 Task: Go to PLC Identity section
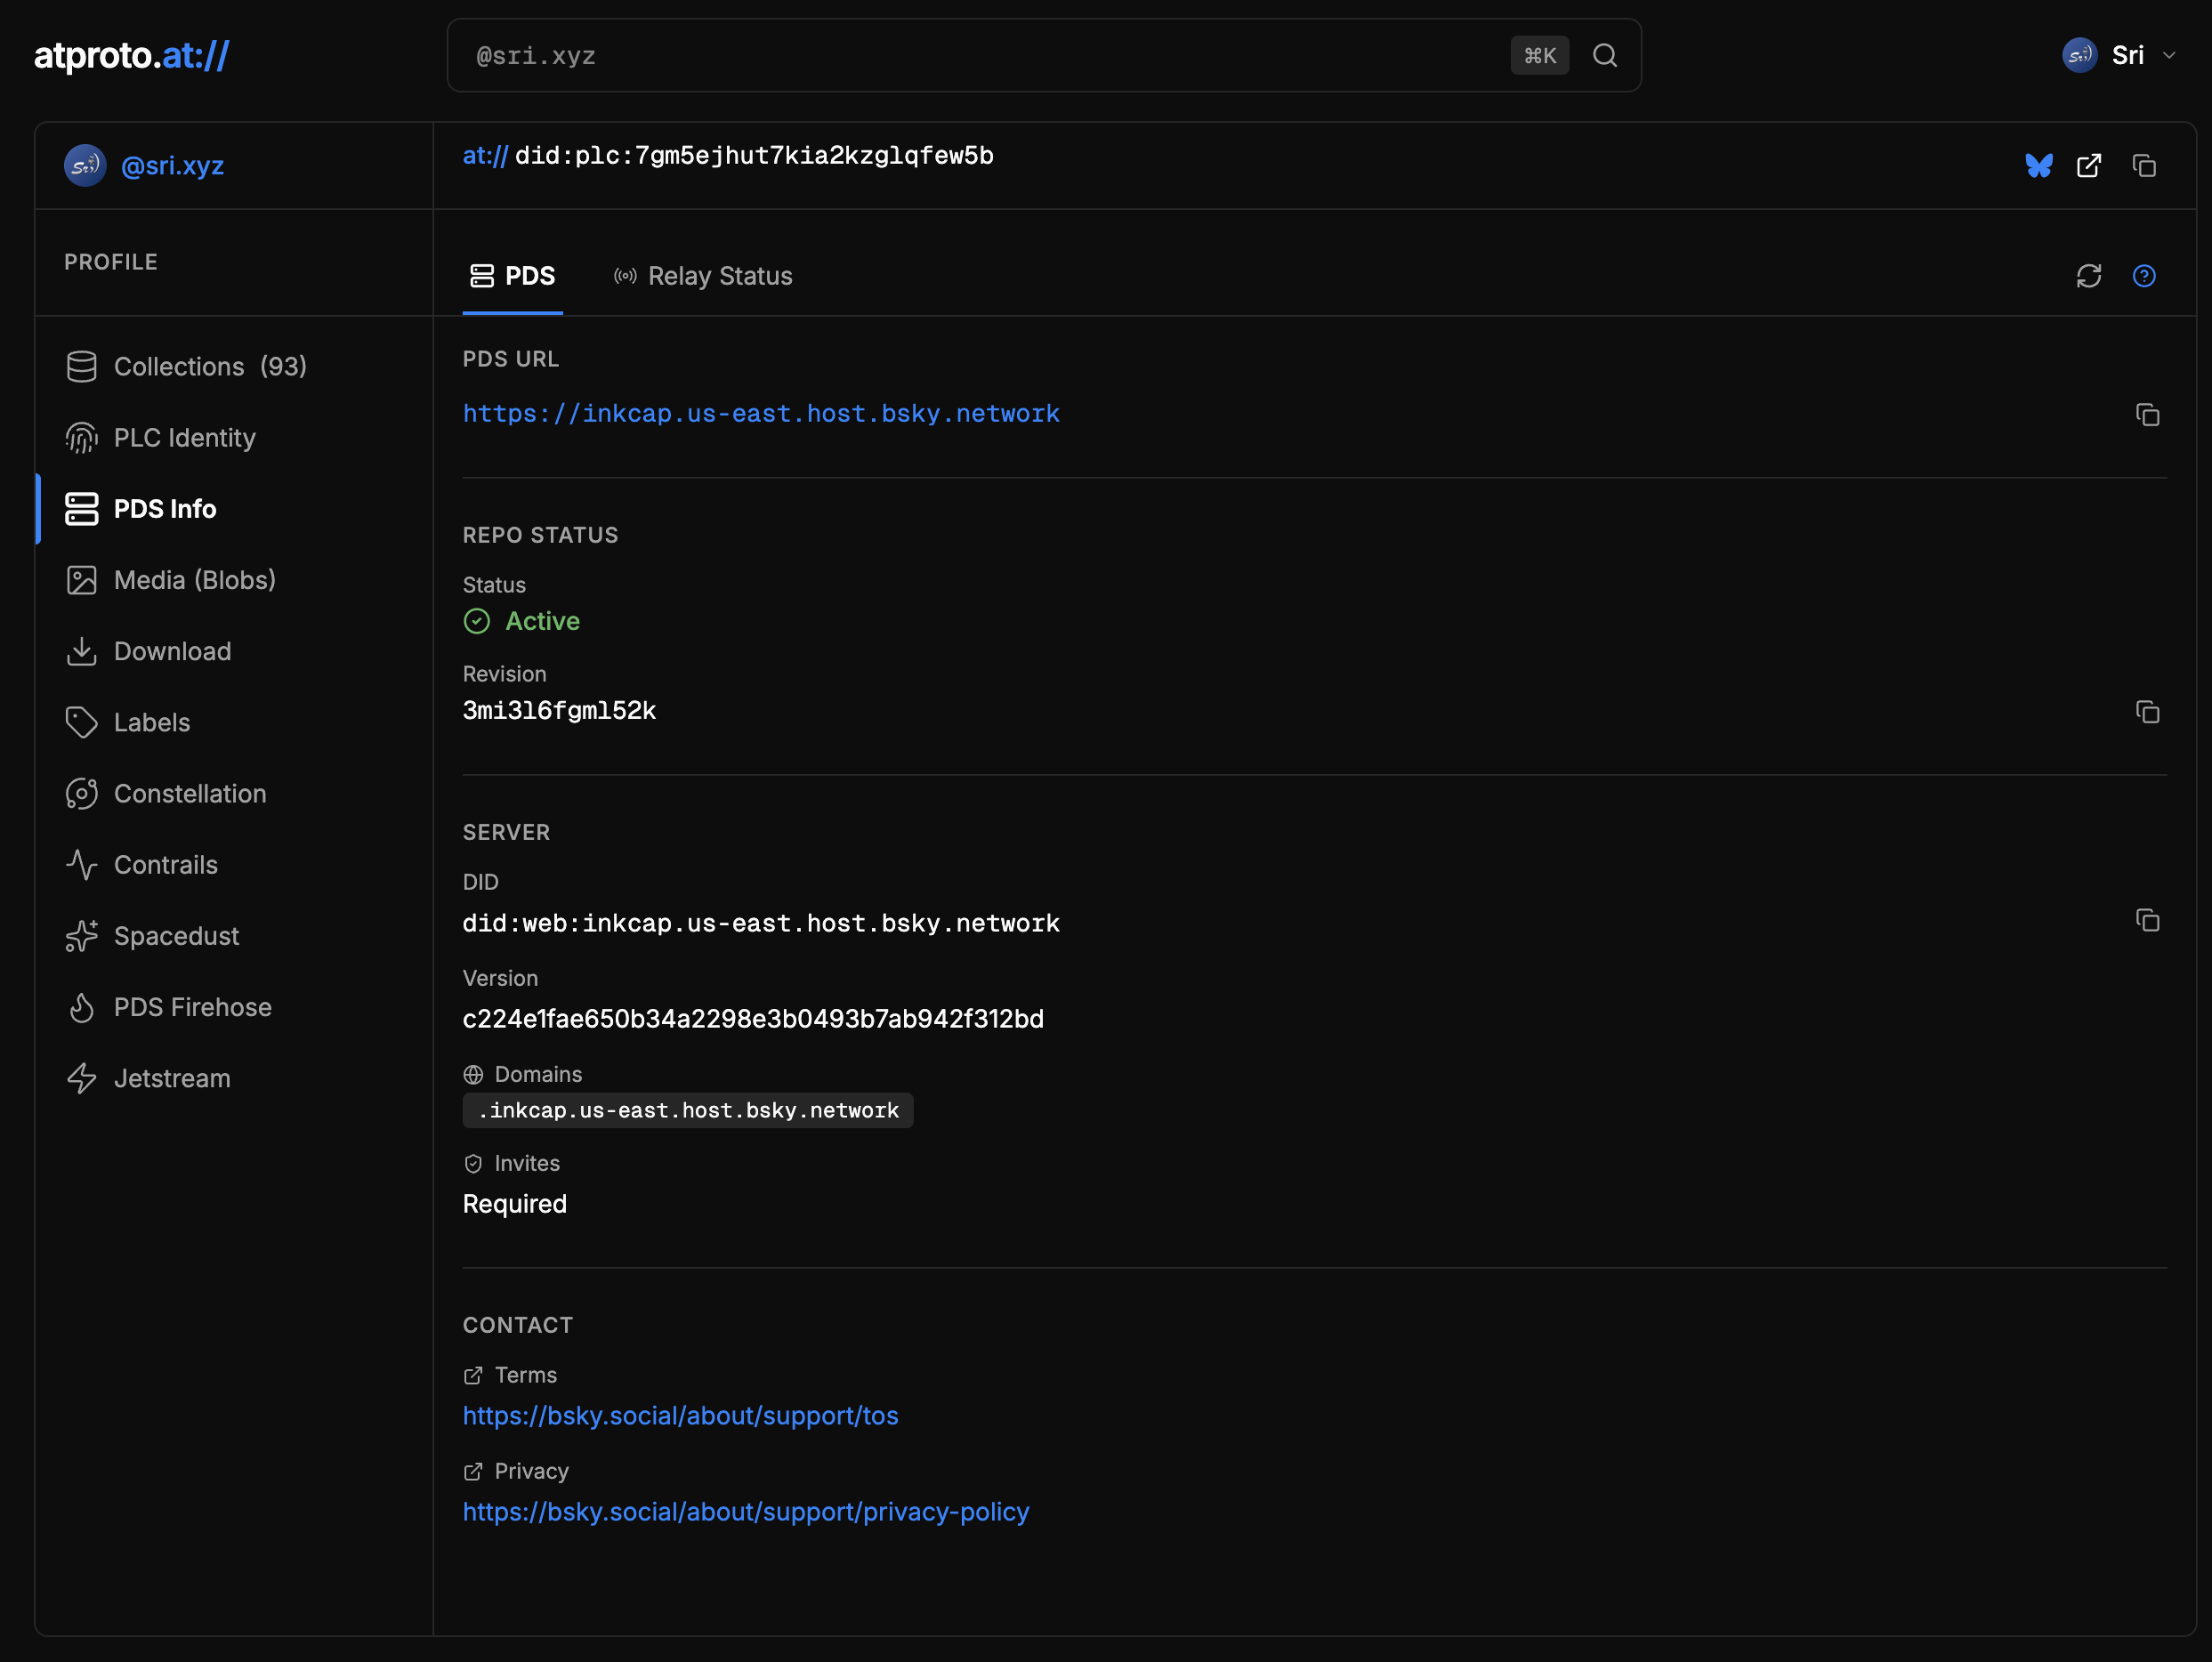tap(184, 438)
